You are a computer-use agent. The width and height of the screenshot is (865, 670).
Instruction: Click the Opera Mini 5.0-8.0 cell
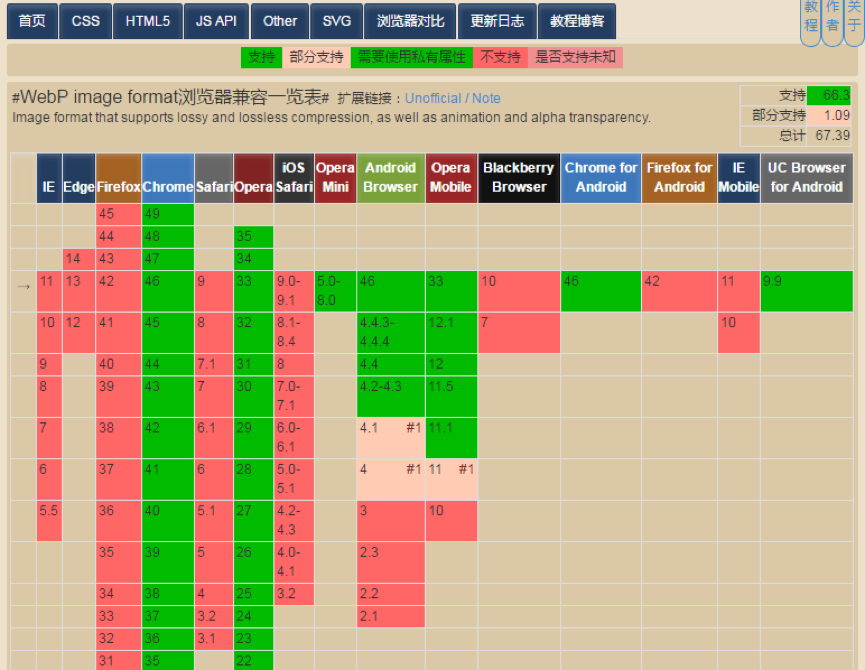coord(335,291)
